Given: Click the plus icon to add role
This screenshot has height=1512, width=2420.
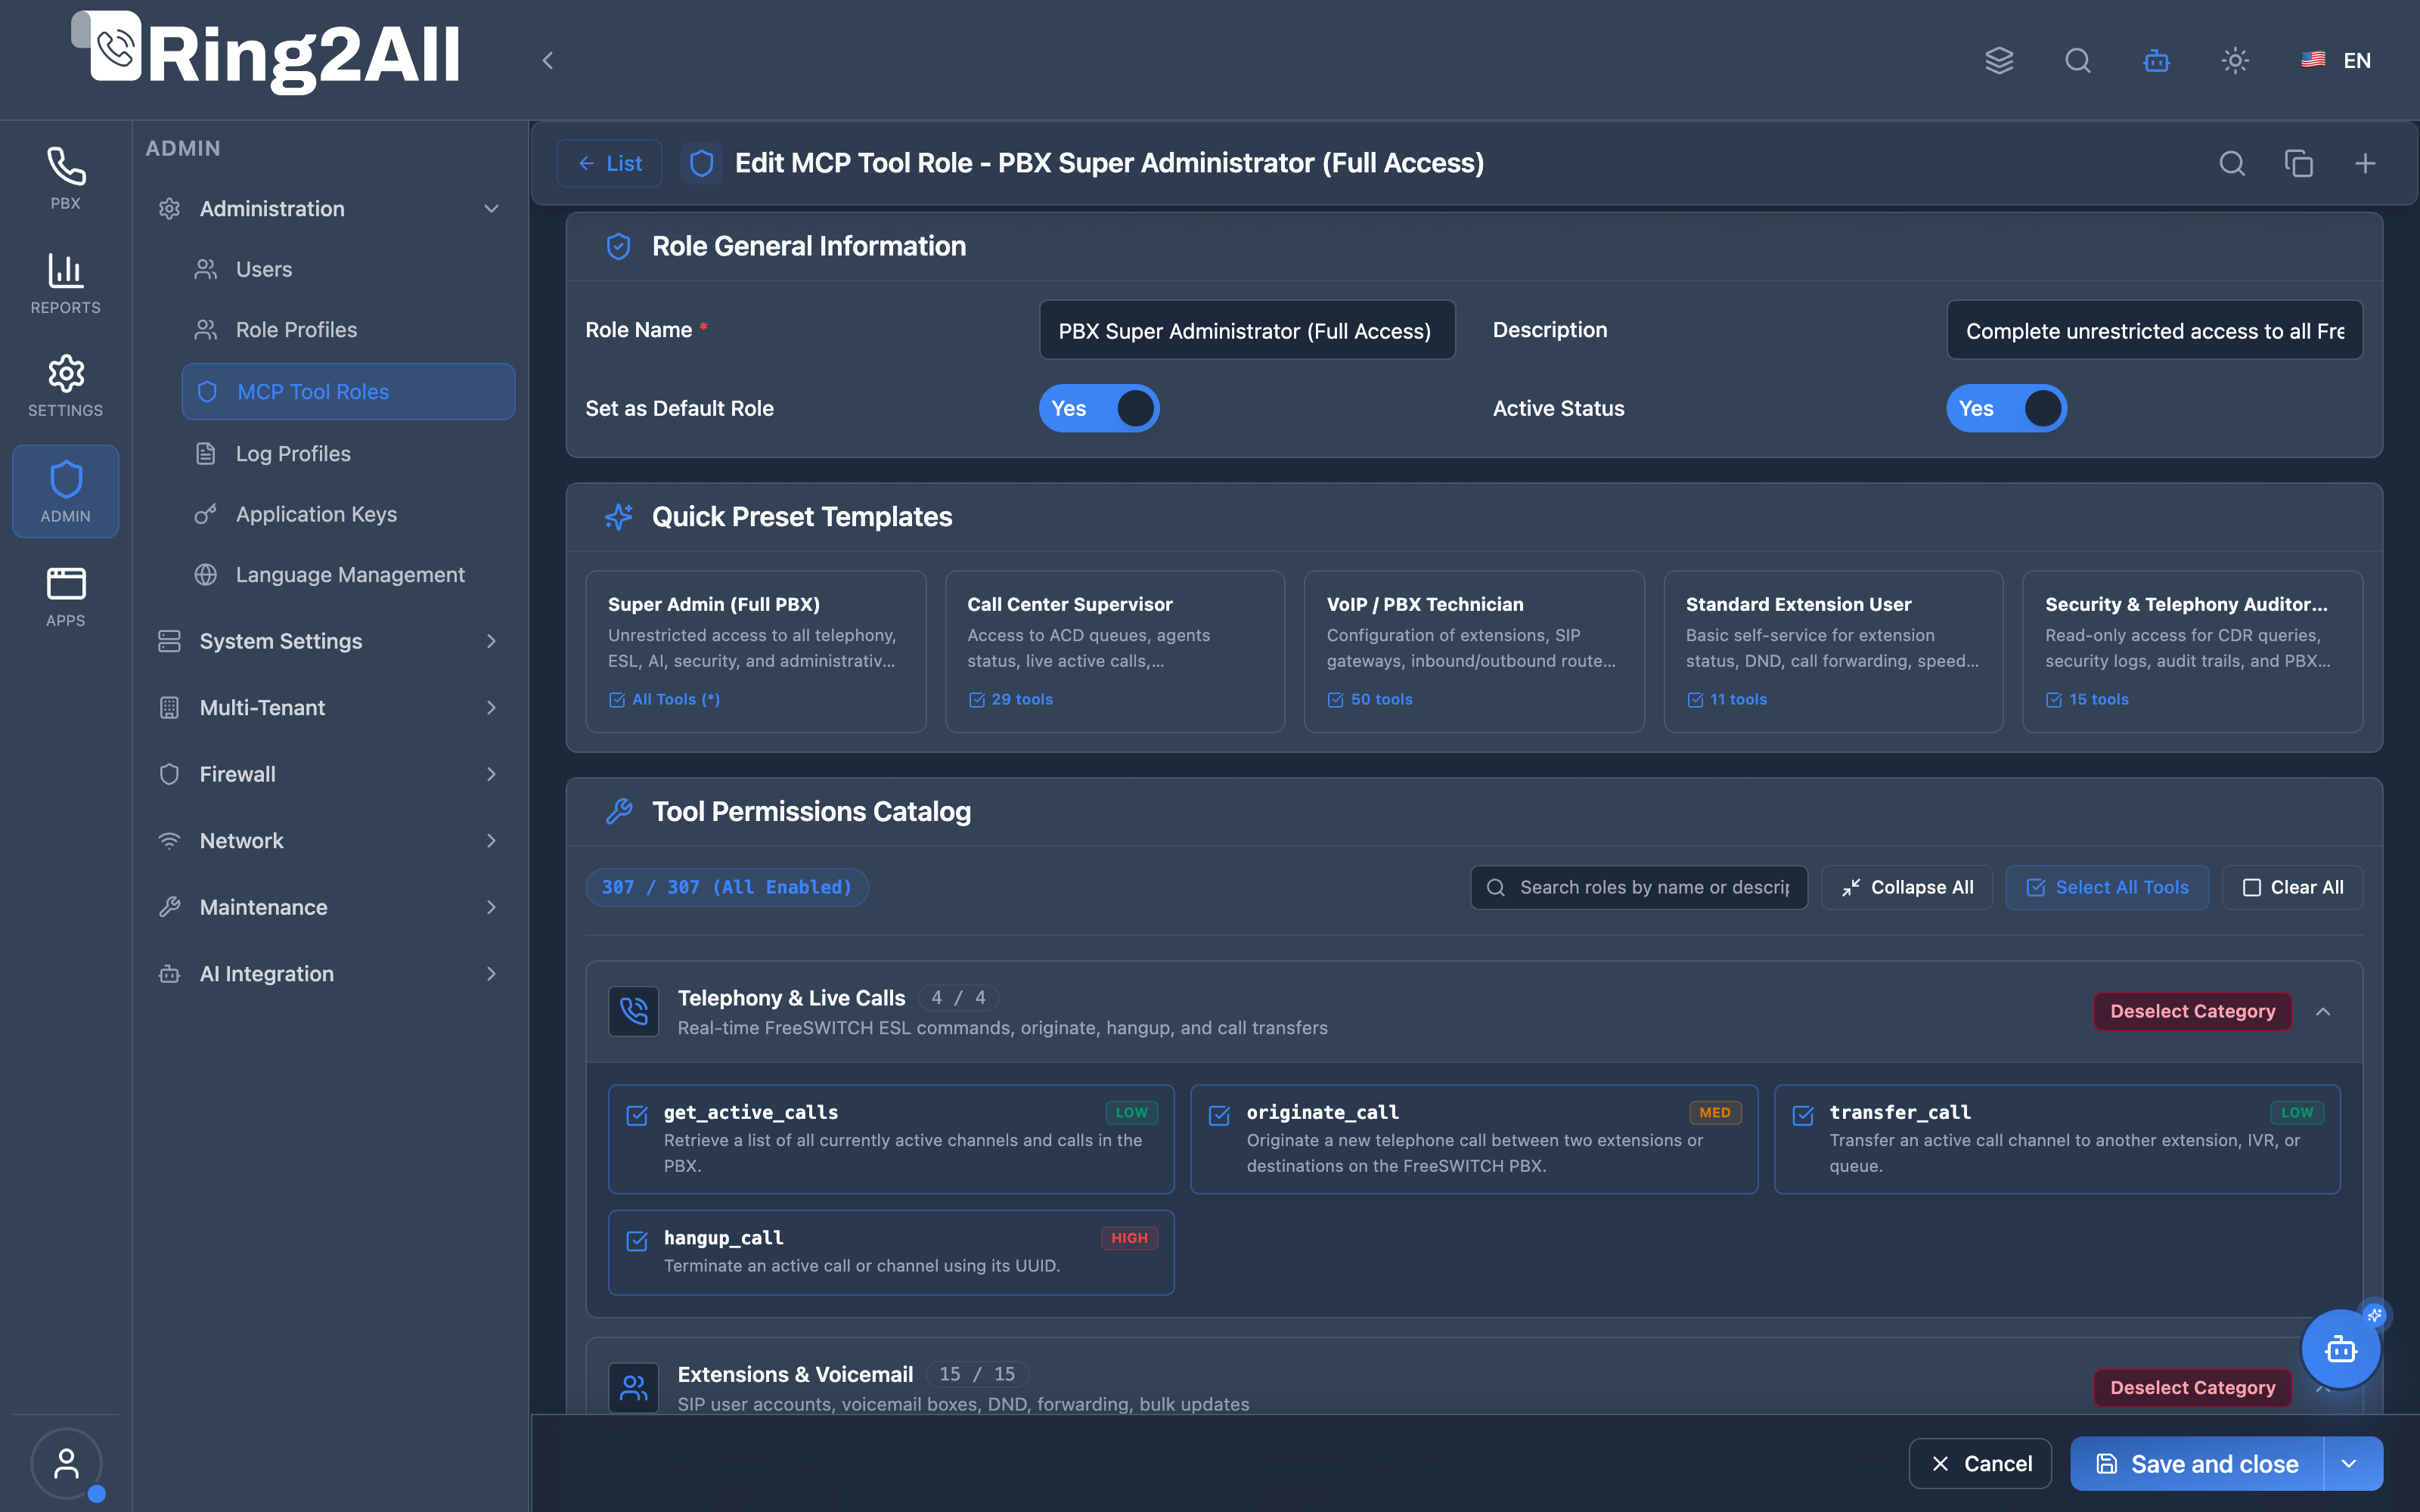Looking at the screenshot, I should [2365, 163].
